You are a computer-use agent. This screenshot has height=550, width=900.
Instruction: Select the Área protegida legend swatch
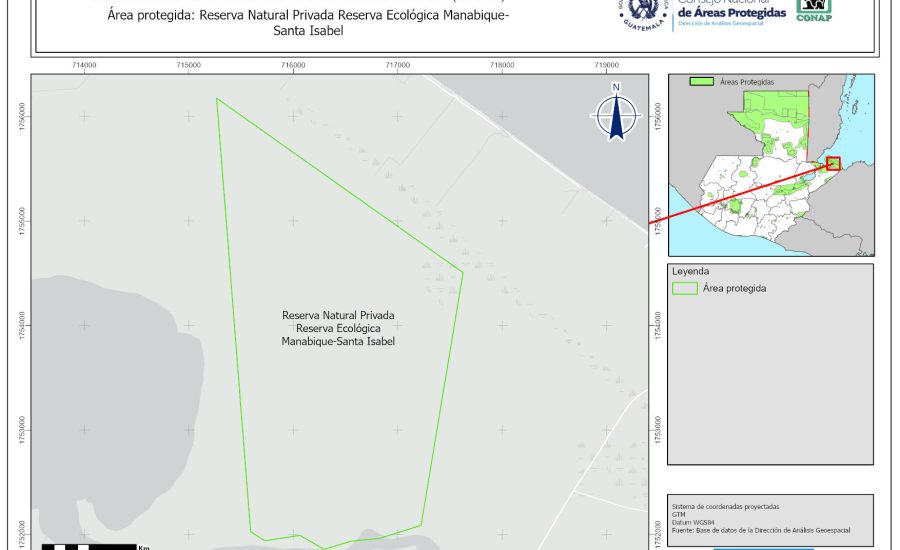(x=685, y=288)
